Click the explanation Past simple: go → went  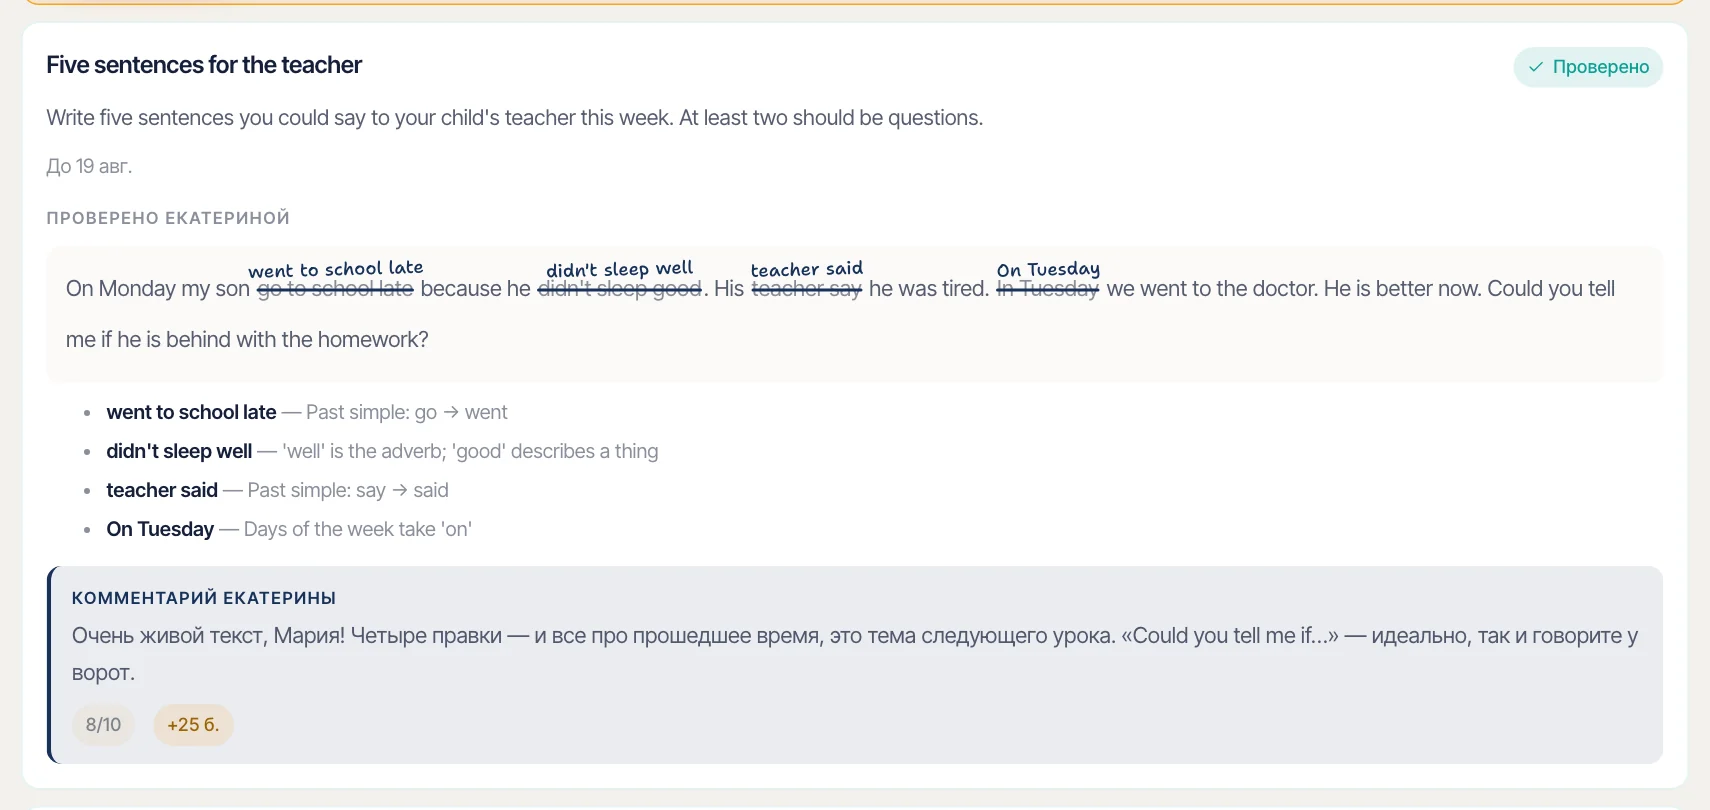[x=407, y=412]
